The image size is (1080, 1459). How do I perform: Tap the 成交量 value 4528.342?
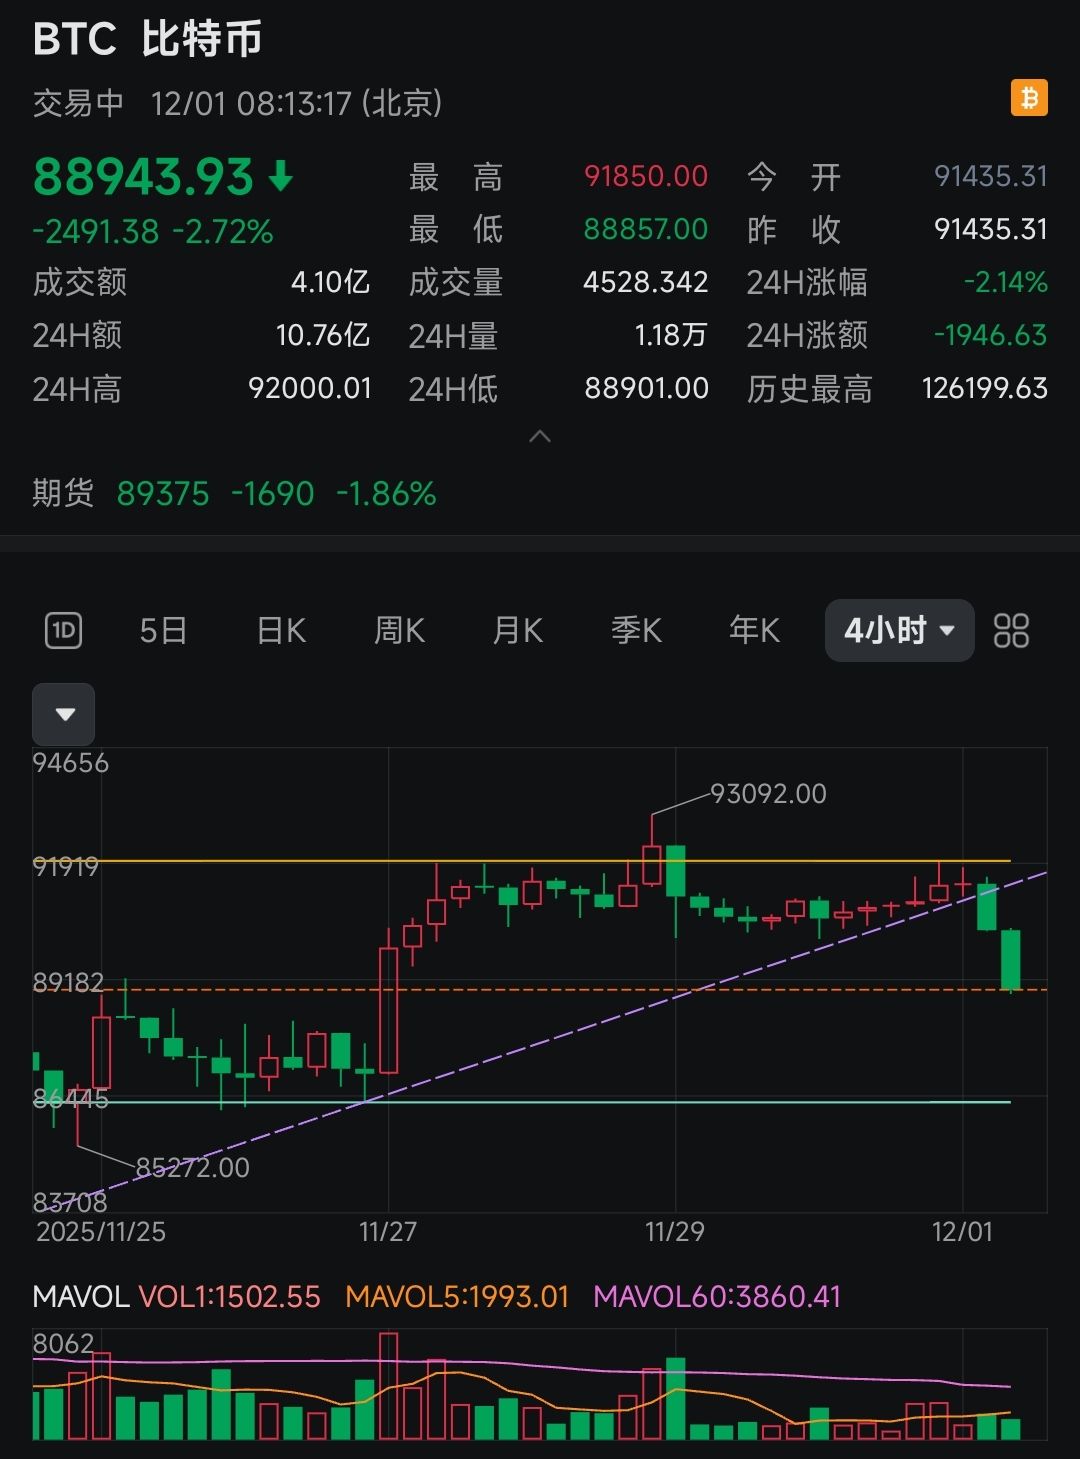646,282
